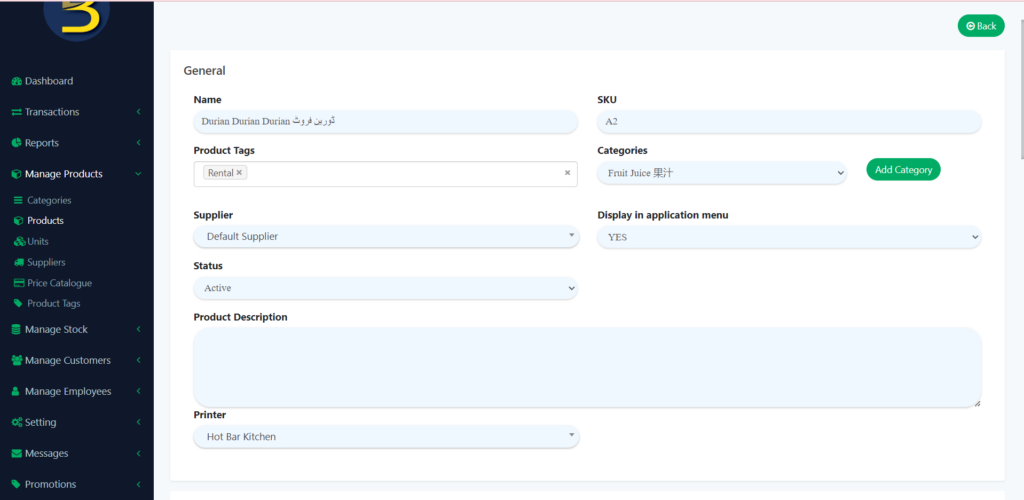Image resolution: width=1024 pixels, height=500 pixels.
Task: Click the Add Category button
Action: [903, 170]
